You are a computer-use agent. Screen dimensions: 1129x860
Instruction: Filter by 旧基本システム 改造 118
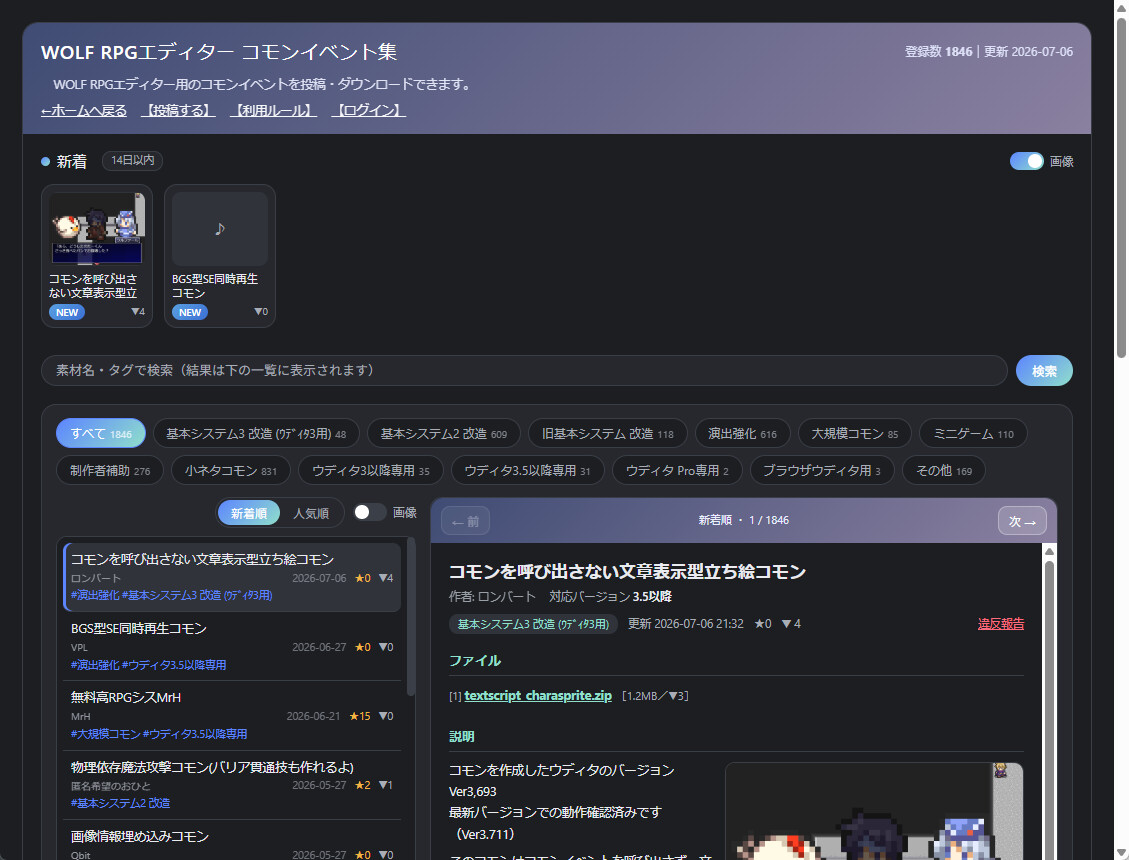click(x=608, y=434)
